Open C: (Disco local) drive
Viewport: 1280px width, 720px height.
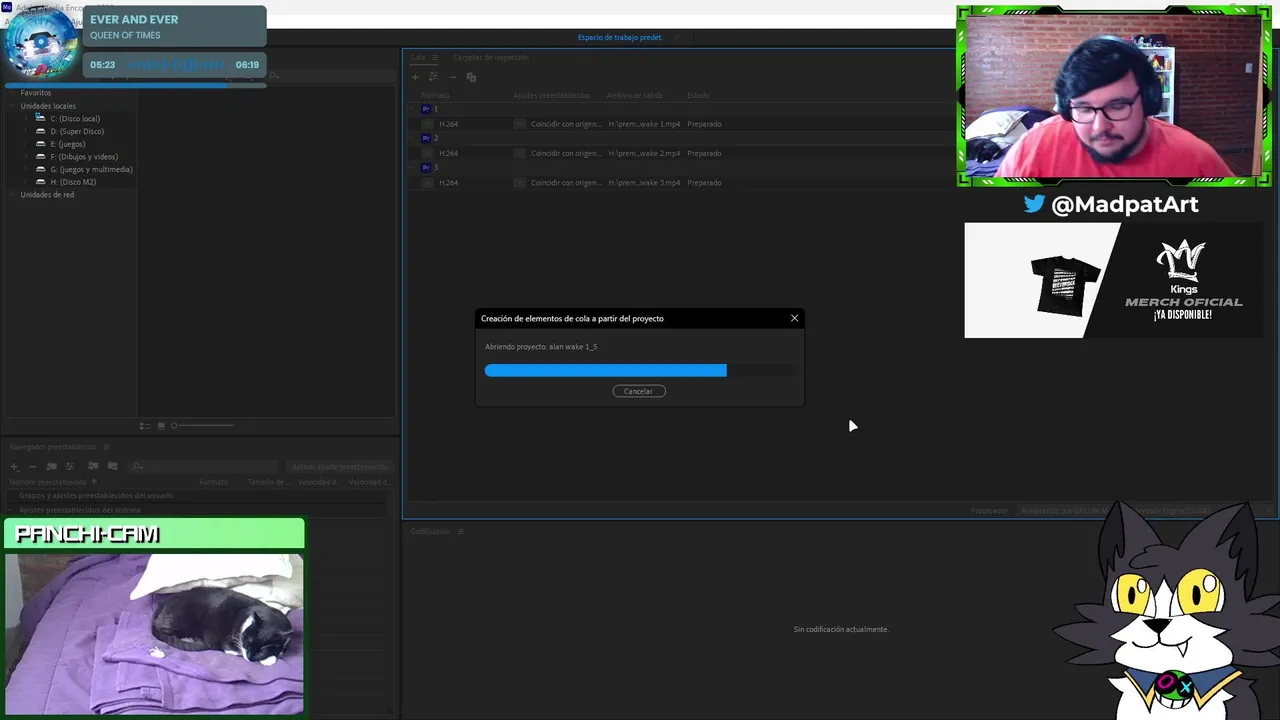75,118
